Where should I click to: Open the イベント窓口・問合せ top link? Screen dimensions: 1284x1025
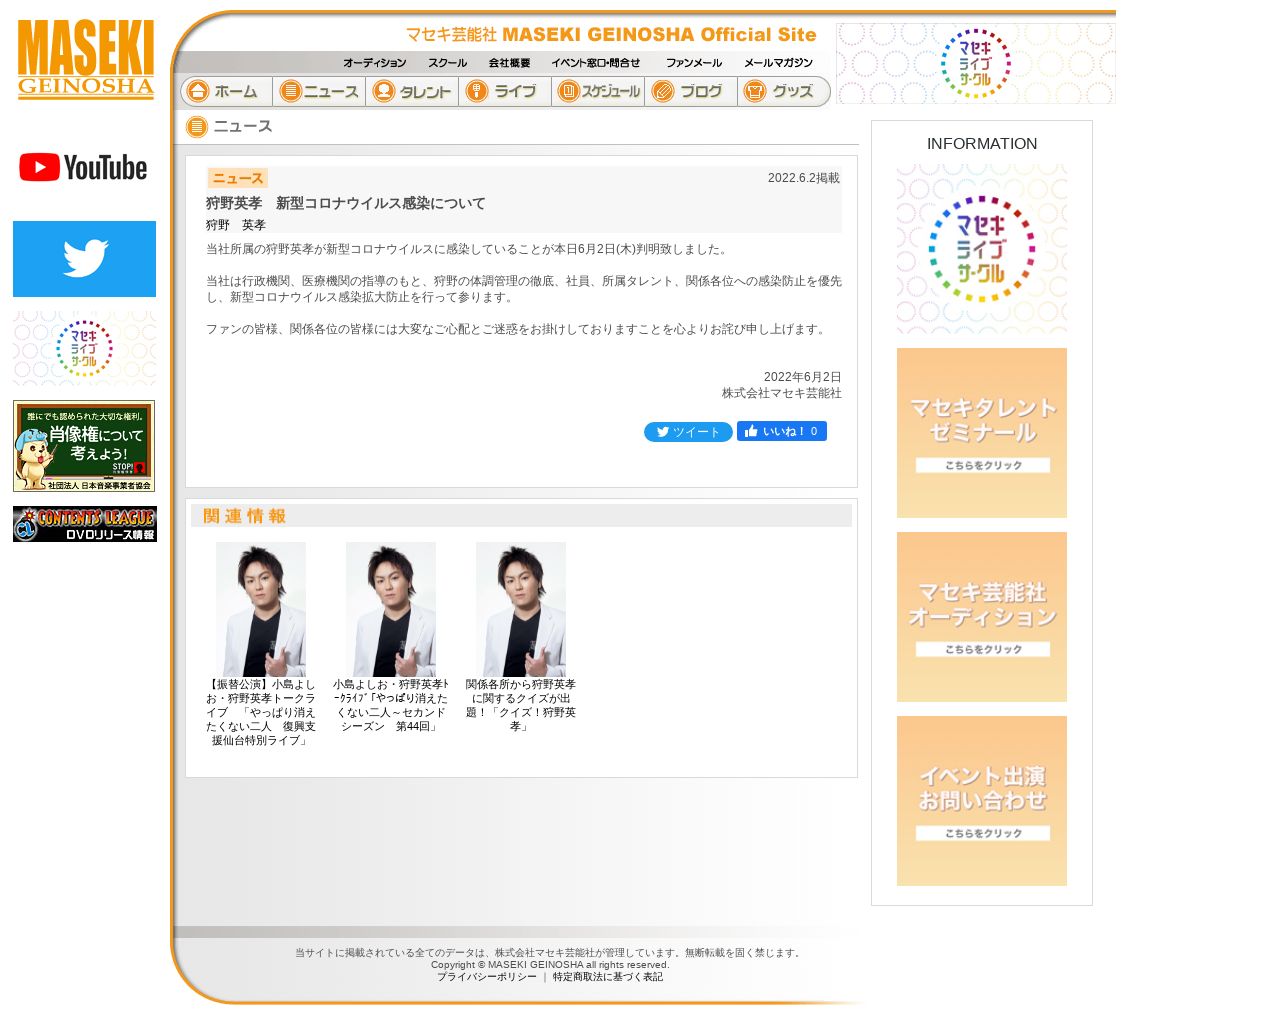point(596,63)
